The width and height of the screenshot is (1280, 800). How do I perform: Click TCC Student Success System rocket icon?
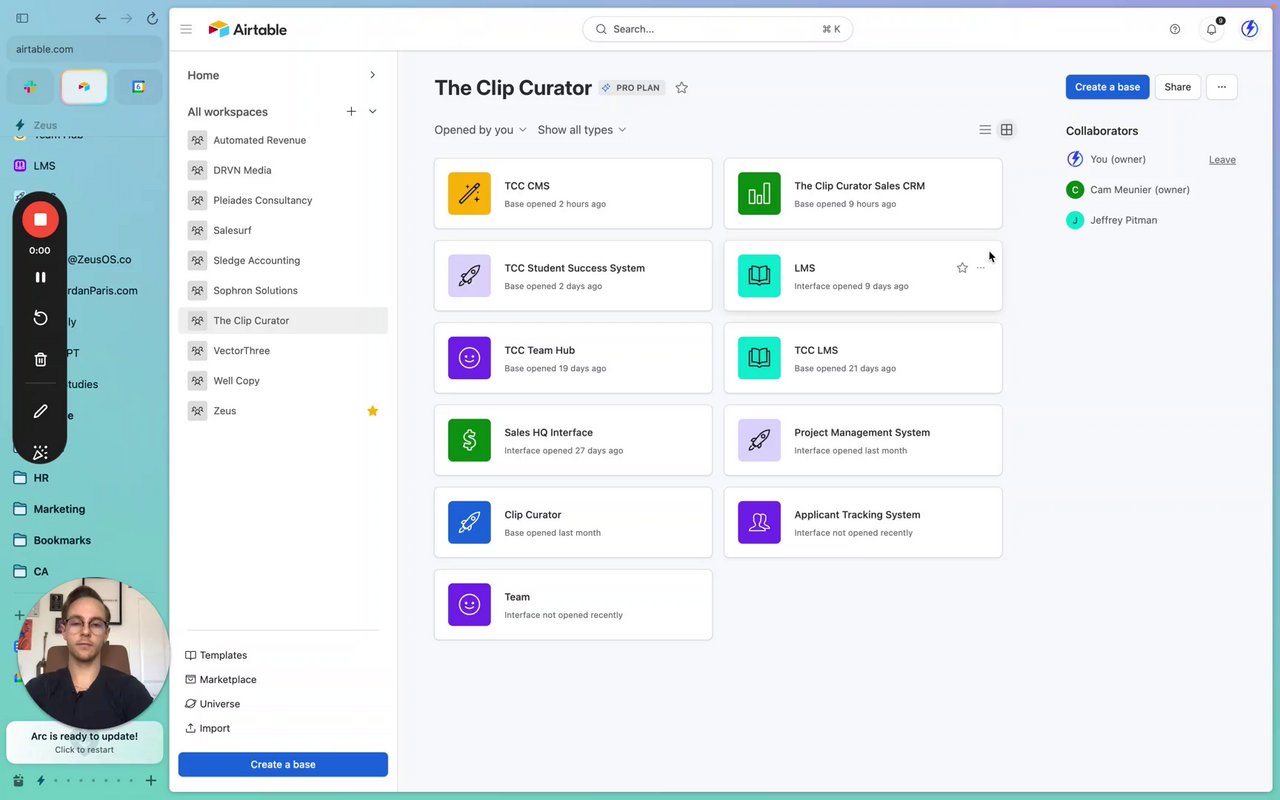point(469,276)
